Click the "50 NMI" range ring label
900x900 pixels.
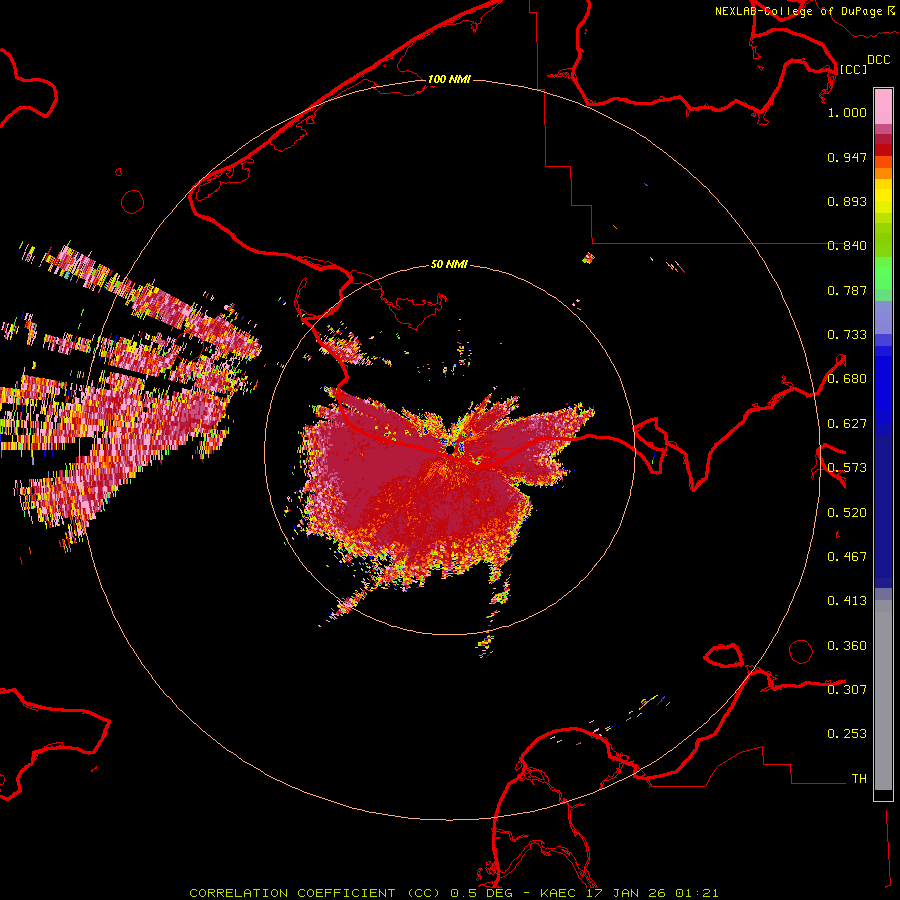click(x=449, y=264)
